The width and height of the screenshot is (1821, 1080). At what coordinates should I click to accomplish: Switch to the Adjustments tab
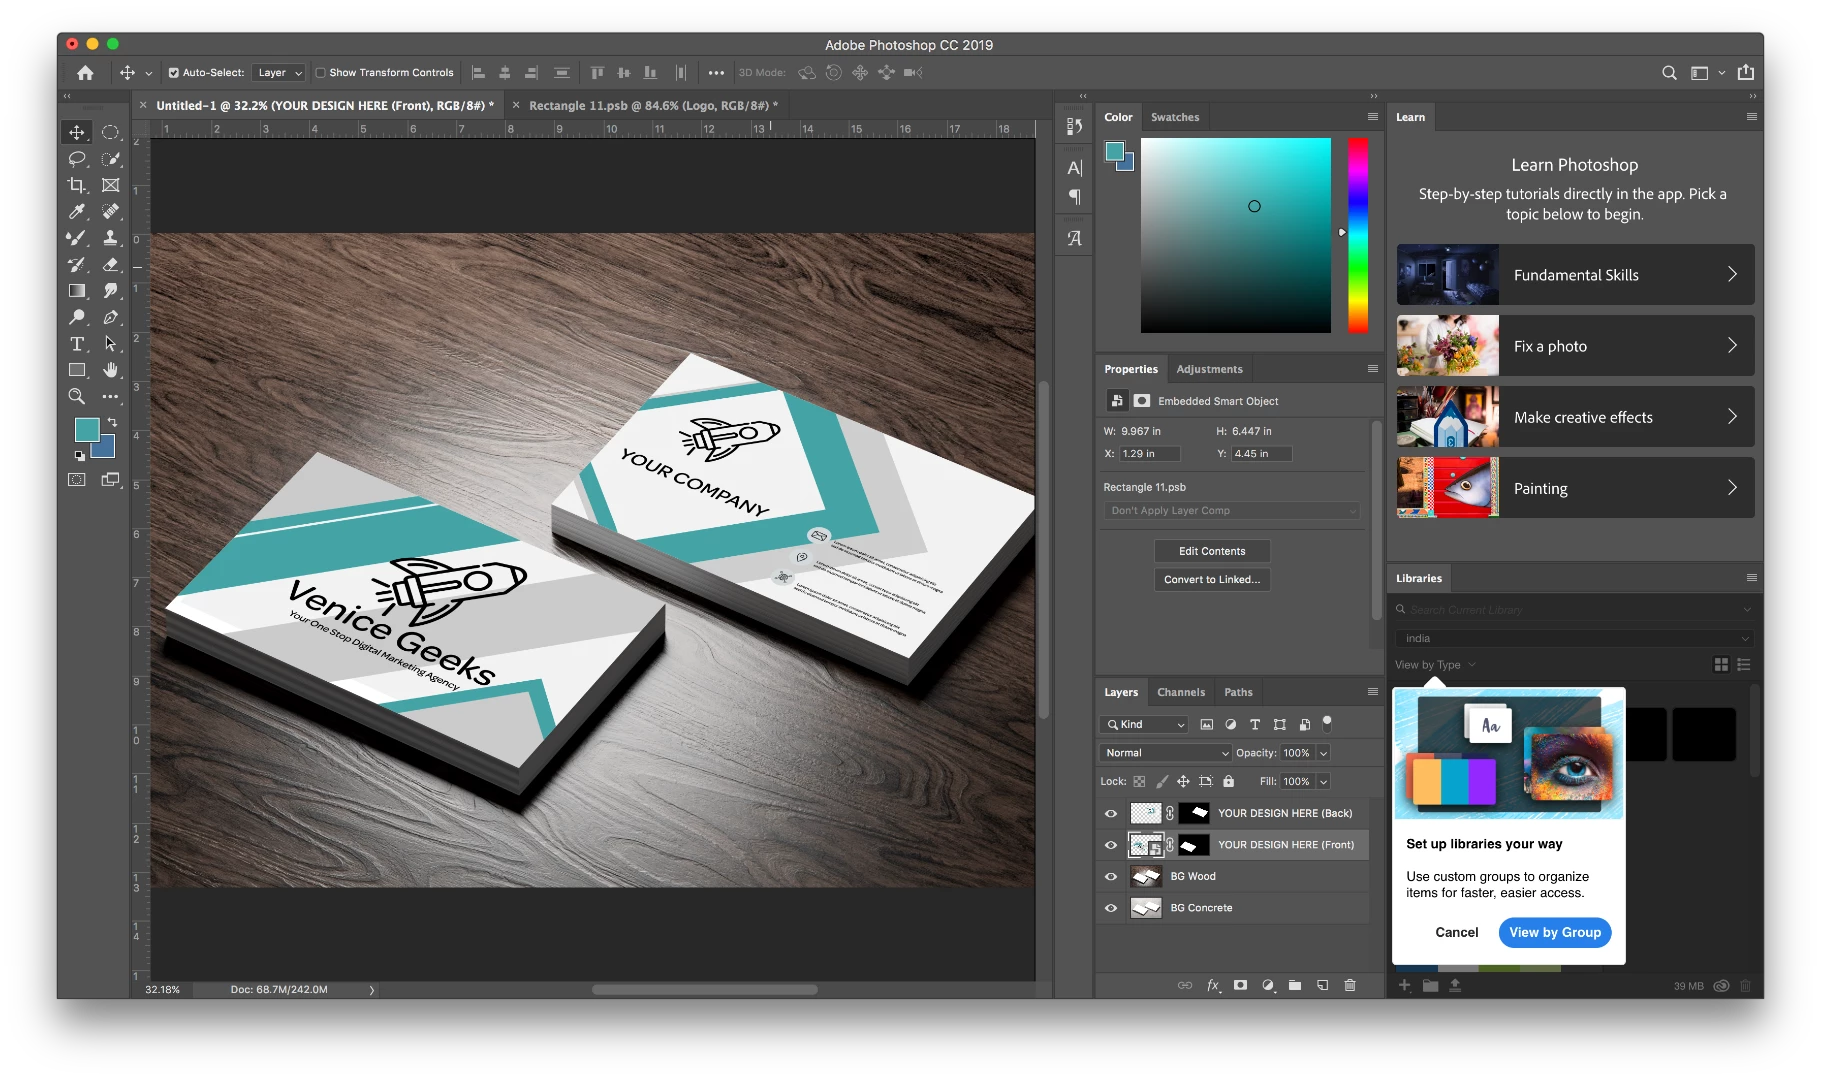point(1209,369)
